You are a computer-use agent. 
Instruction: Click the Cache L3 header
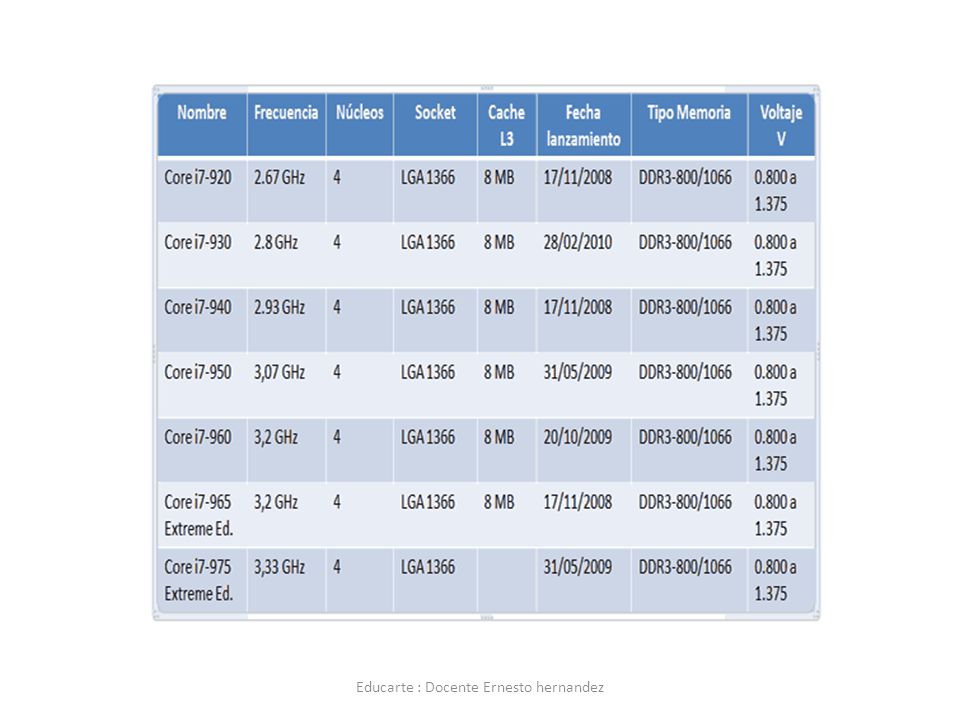pyautogui.click(x=506, y=125)
